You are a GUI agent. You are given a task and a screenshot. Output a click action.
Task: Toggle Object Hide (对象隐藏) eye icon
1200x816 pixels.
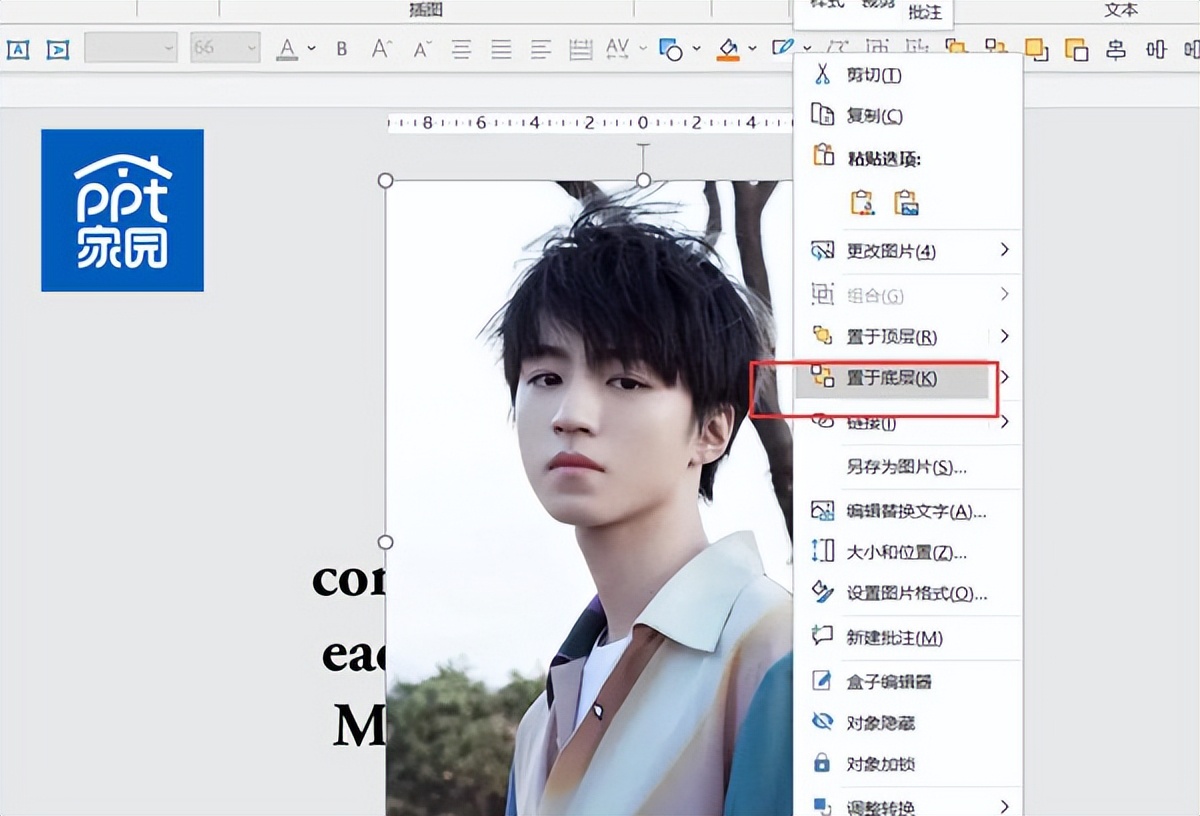[x=822, y=722]
